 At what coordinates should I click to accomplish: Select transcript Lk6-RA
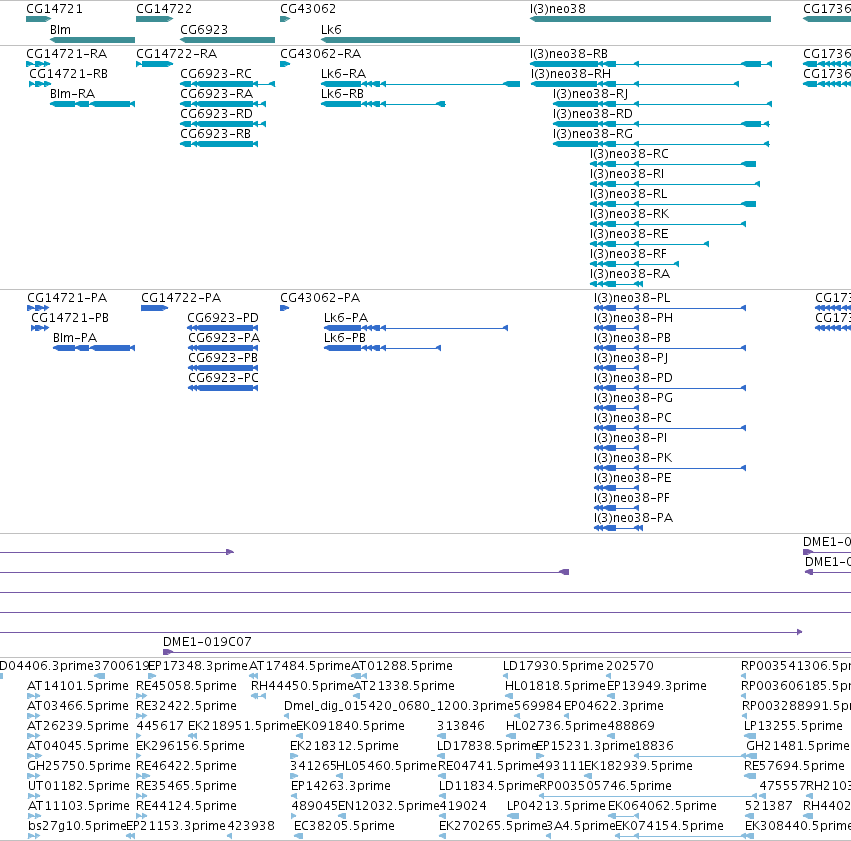pos(344,74)
